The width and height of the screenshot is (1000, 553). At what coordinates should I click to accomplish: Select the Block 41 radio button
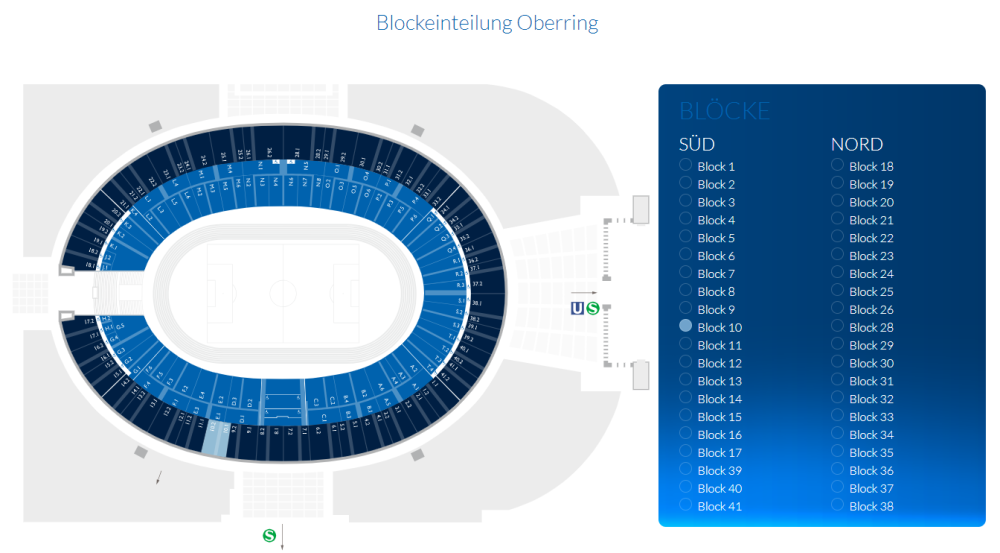tap(685, 505)
